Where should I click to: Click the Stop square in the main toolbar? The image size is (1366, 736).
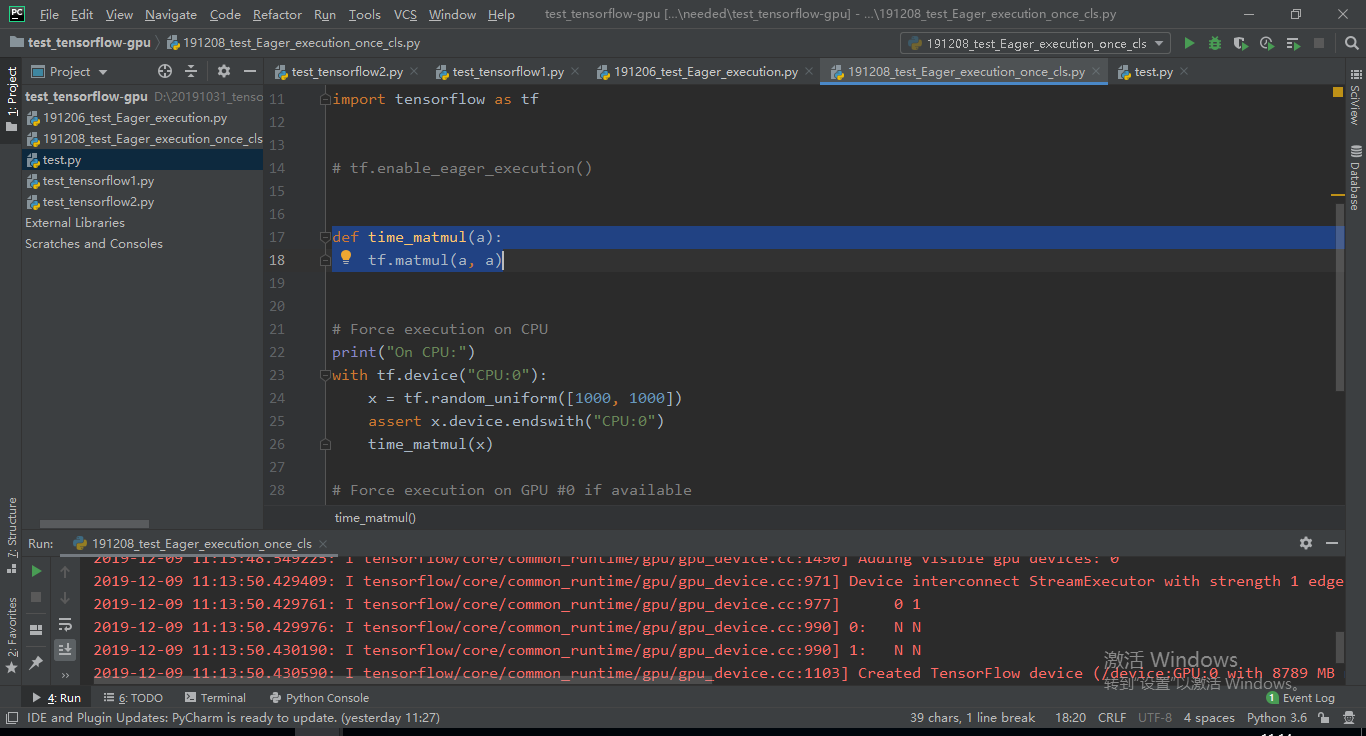1319,43
